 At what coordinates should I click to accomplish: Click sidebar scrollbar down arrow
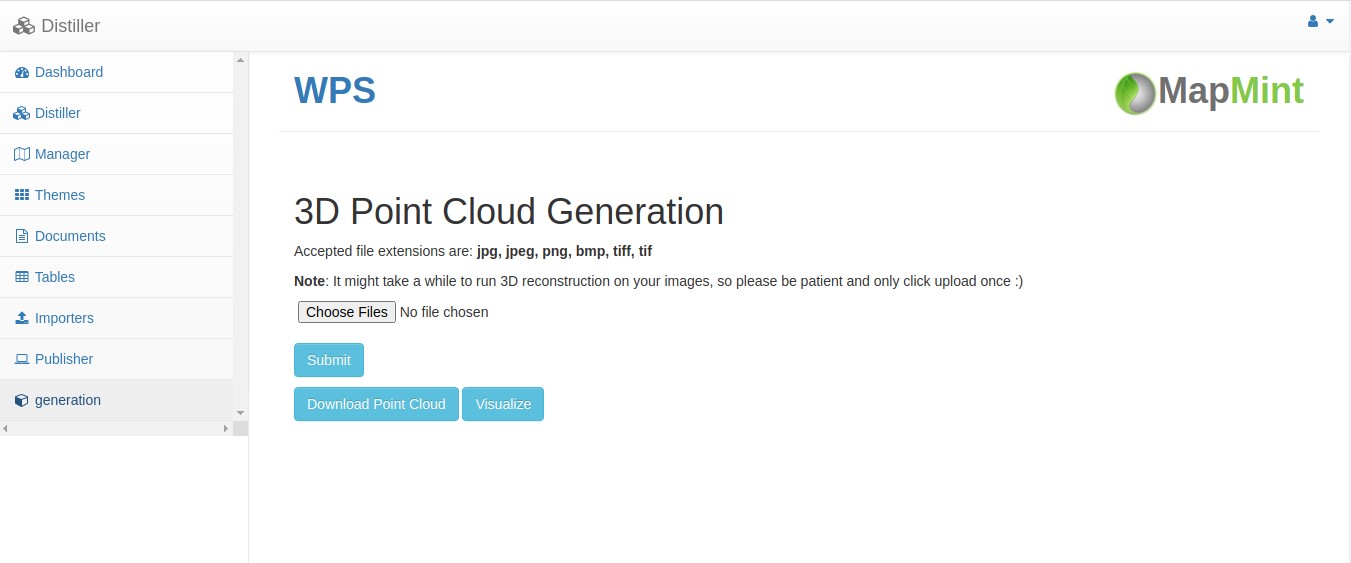240,412
